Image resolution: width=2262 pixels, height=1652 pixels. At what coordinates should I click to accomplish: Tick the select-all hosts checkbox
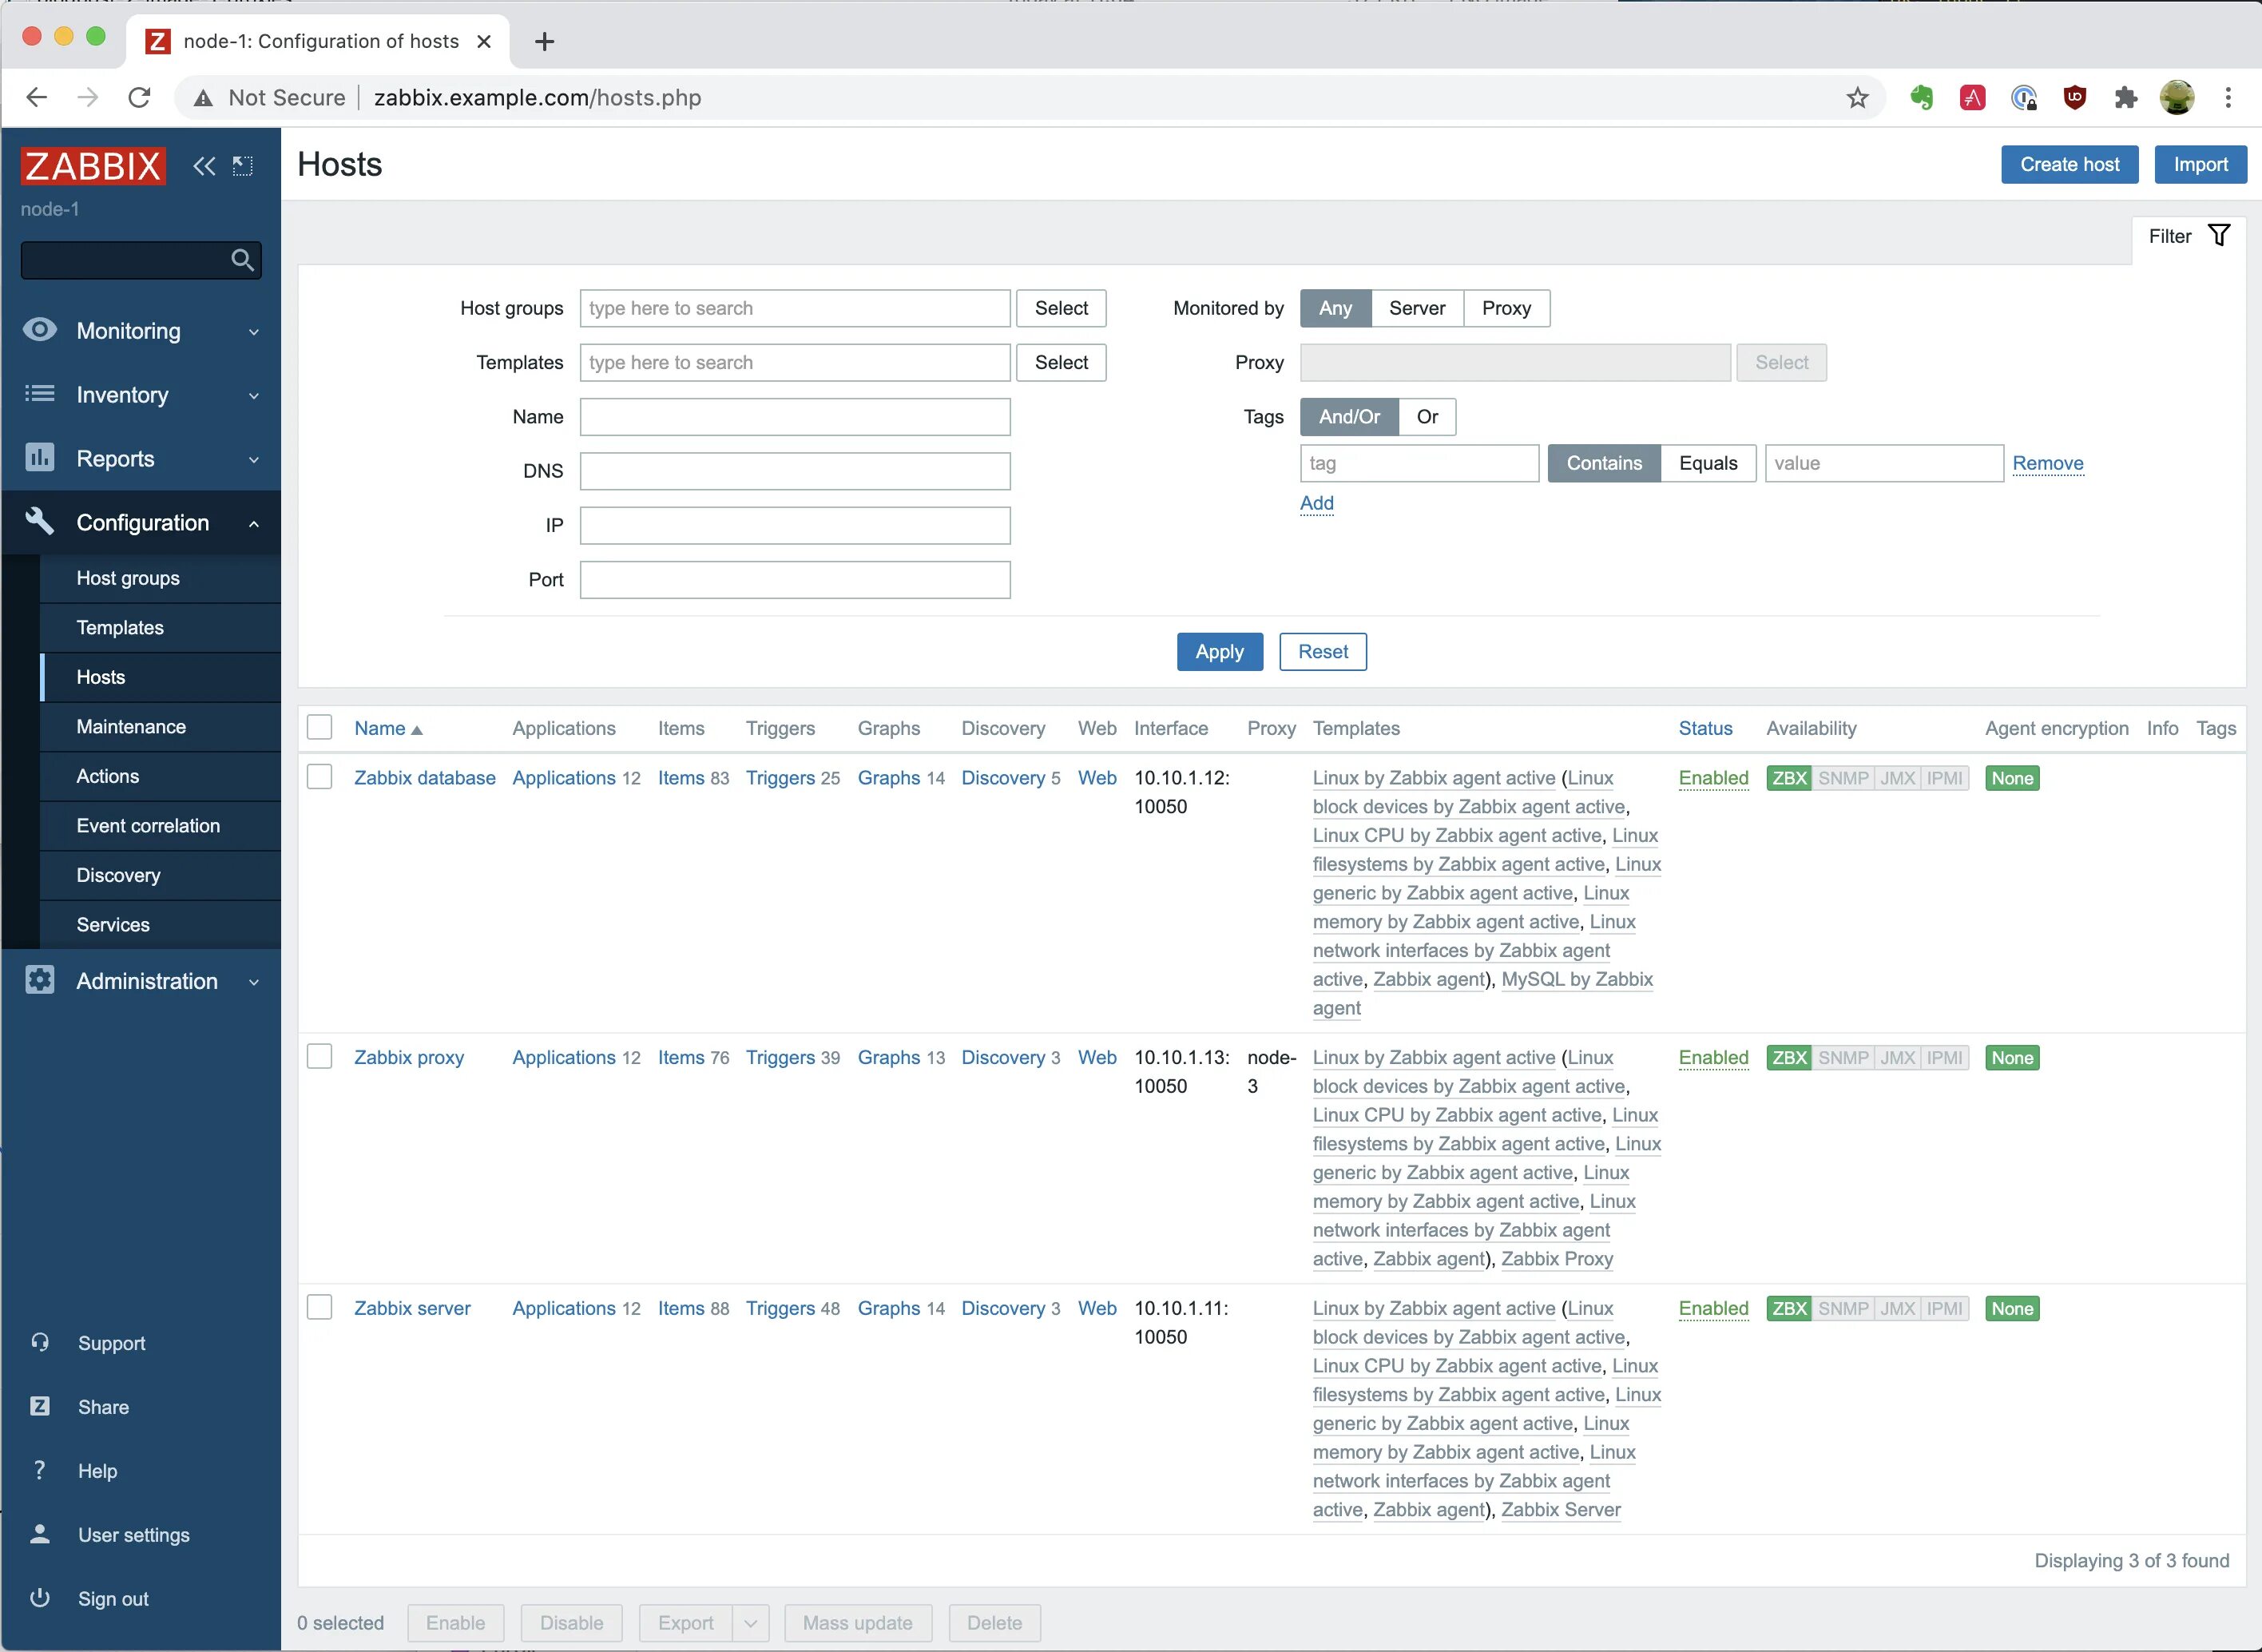pos(319,728)
